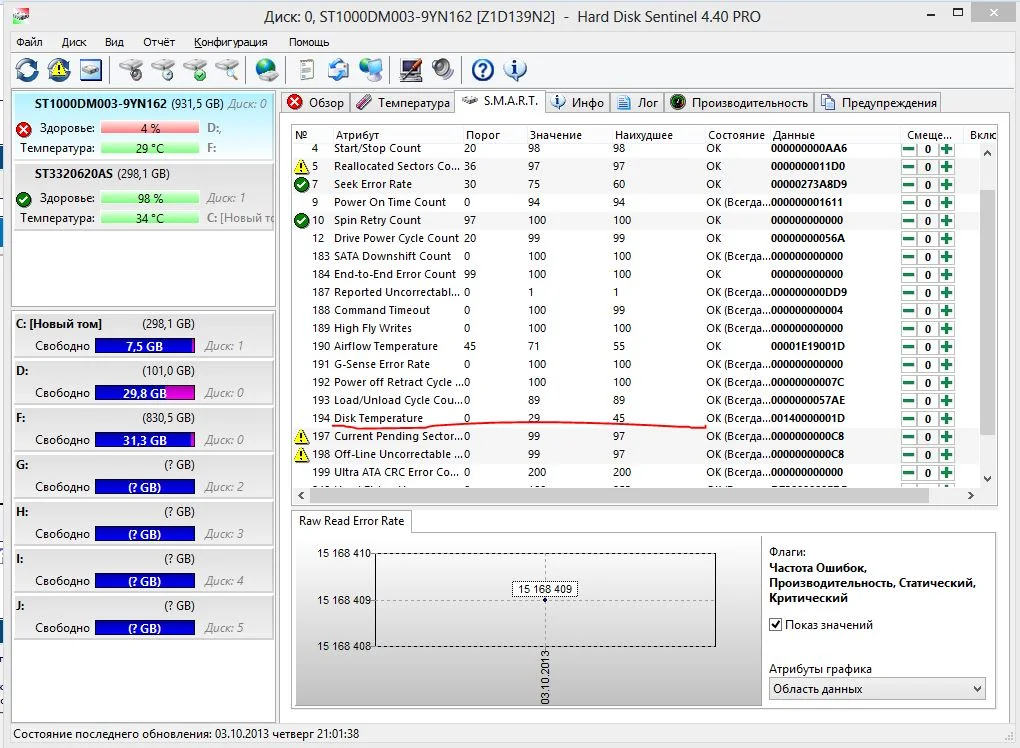The image size is (1020, 748).
Task: Decrease offset with minus for Seek Error Rate
Action: tap(908, 185)
